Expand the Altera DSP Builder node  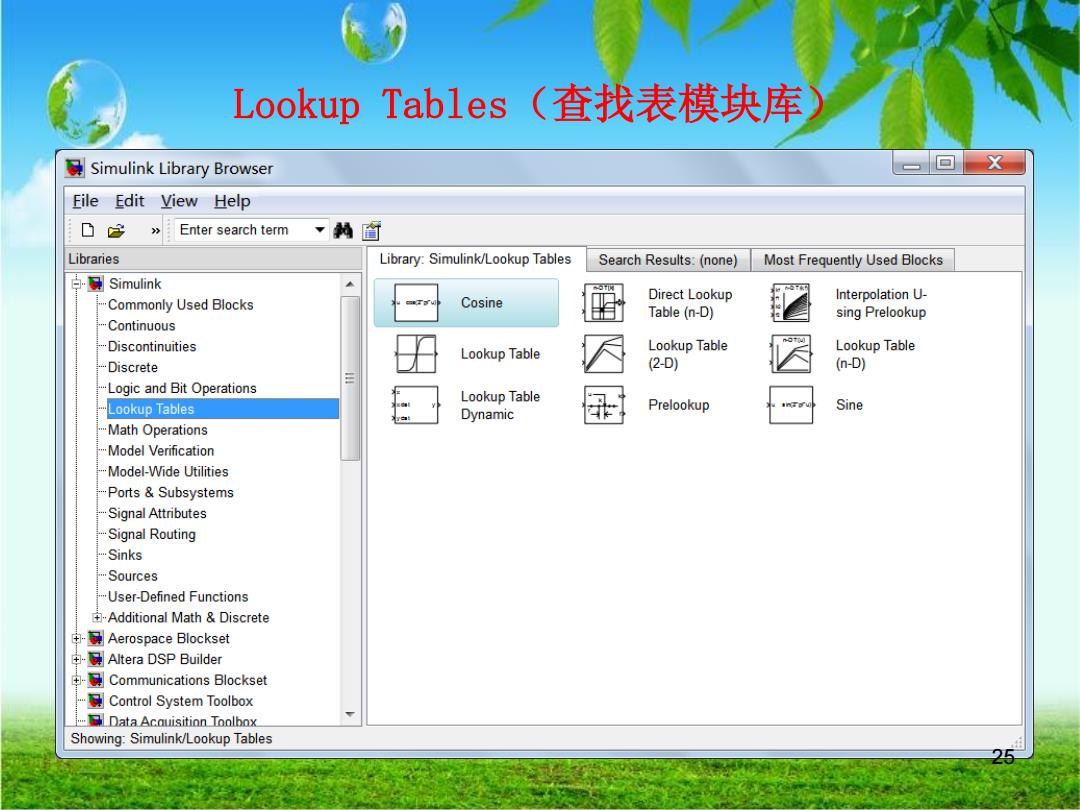tap(77, 659)
